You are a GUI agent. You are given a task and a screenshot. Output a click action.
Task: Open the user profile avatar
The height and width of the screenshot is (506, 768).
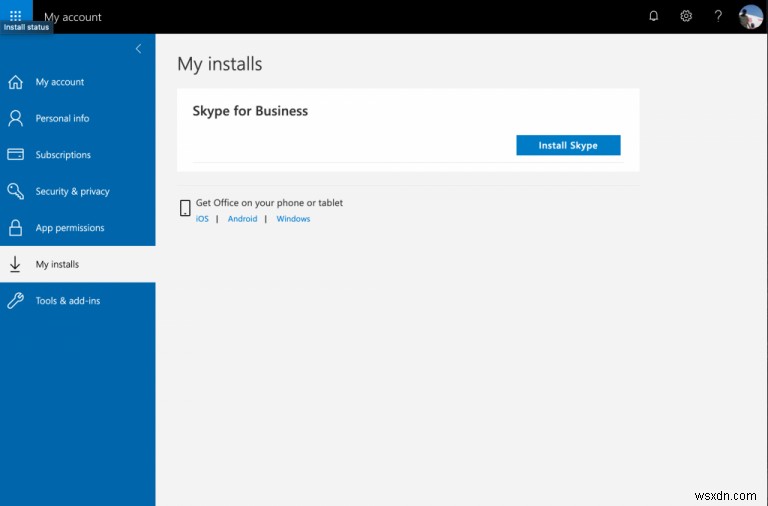[750, 17]
